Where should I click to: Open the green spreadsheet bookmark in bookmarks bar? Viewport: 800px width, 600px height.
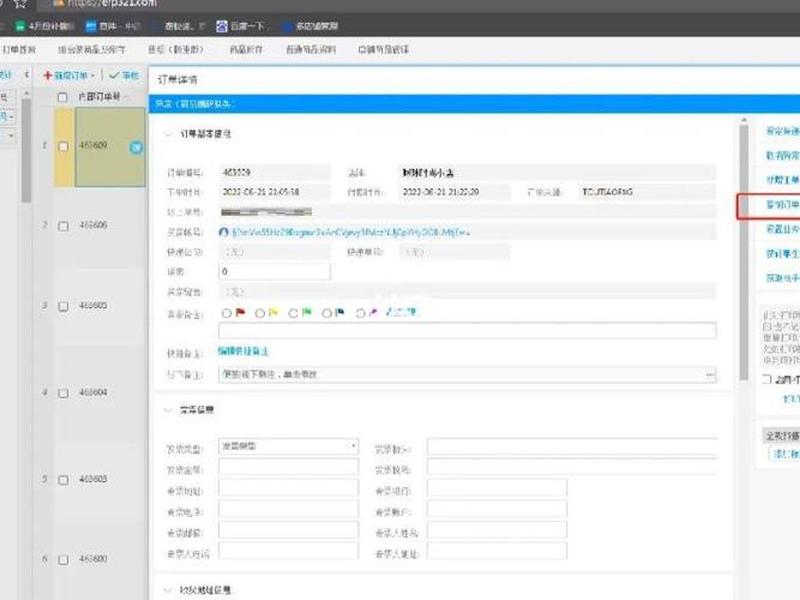(20, 26)
